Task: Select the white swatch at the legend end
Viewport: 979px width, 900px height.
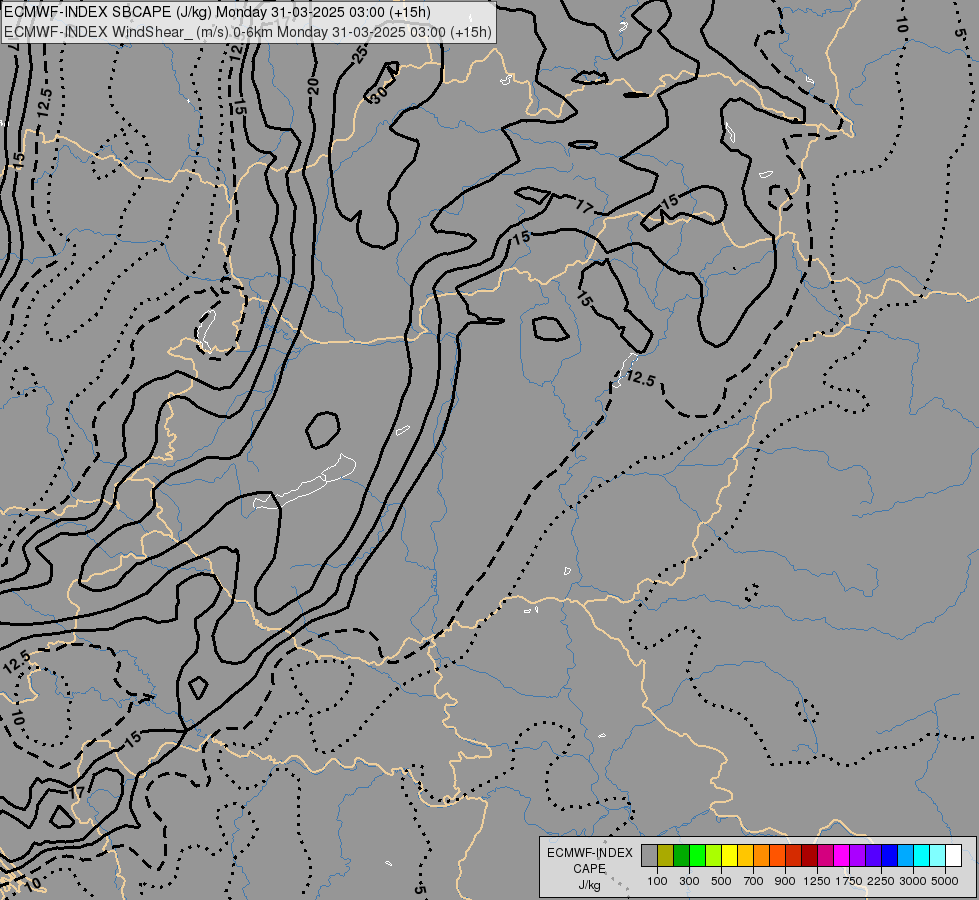Action: (x=953, y=855)
